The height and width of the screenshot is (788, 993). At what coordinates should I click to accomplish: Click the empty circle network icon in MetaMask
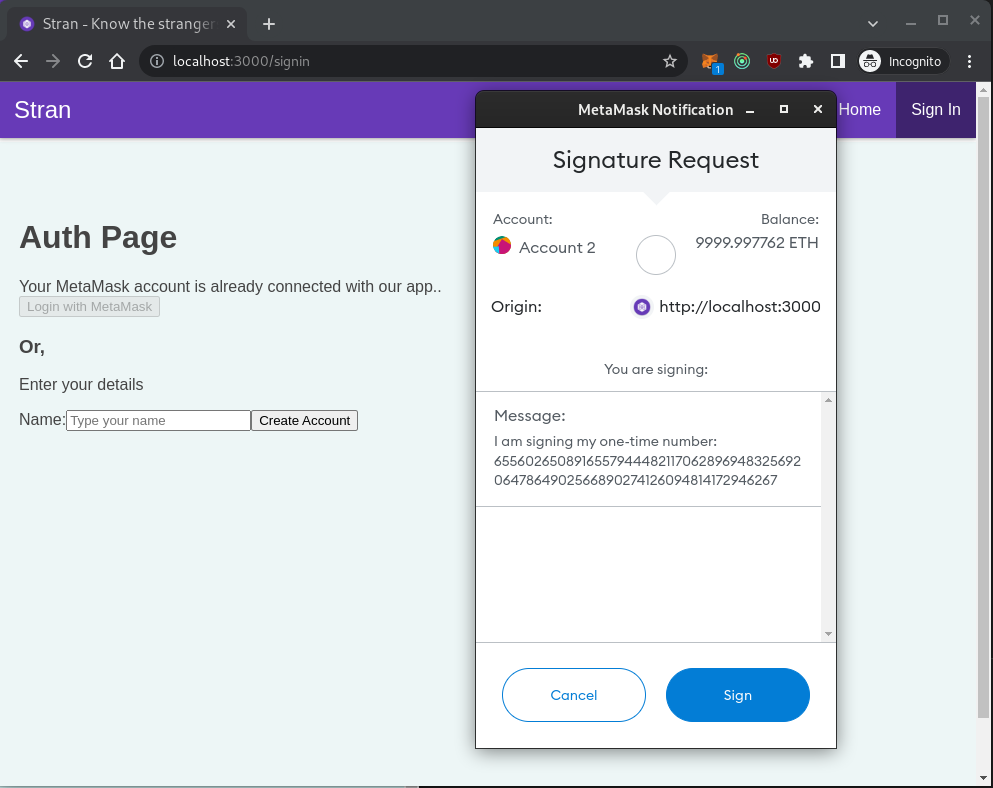click(655, 255)
